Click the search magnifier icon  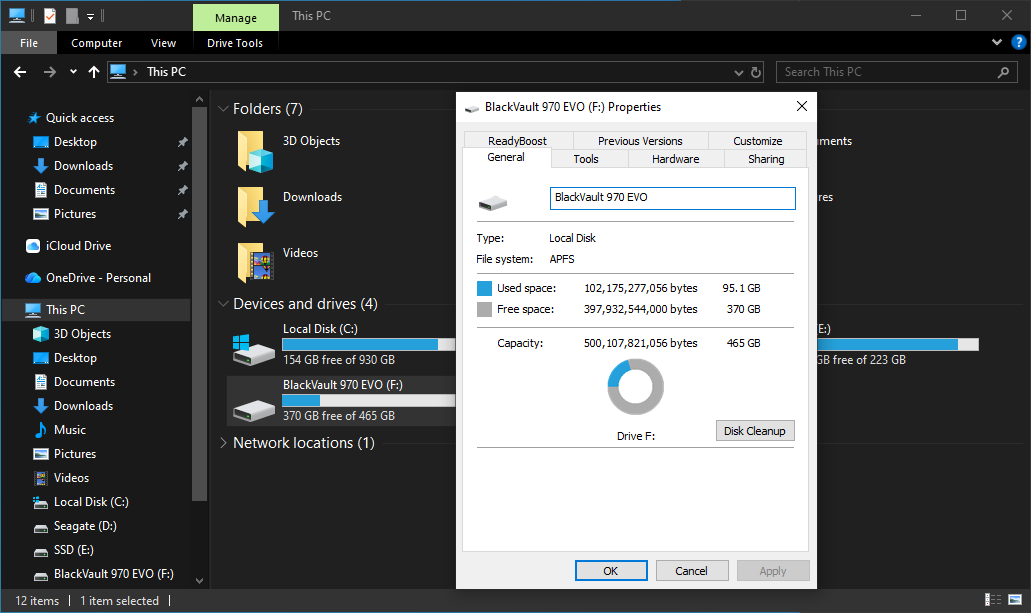pyautogui.click(x=1003, y=72)
